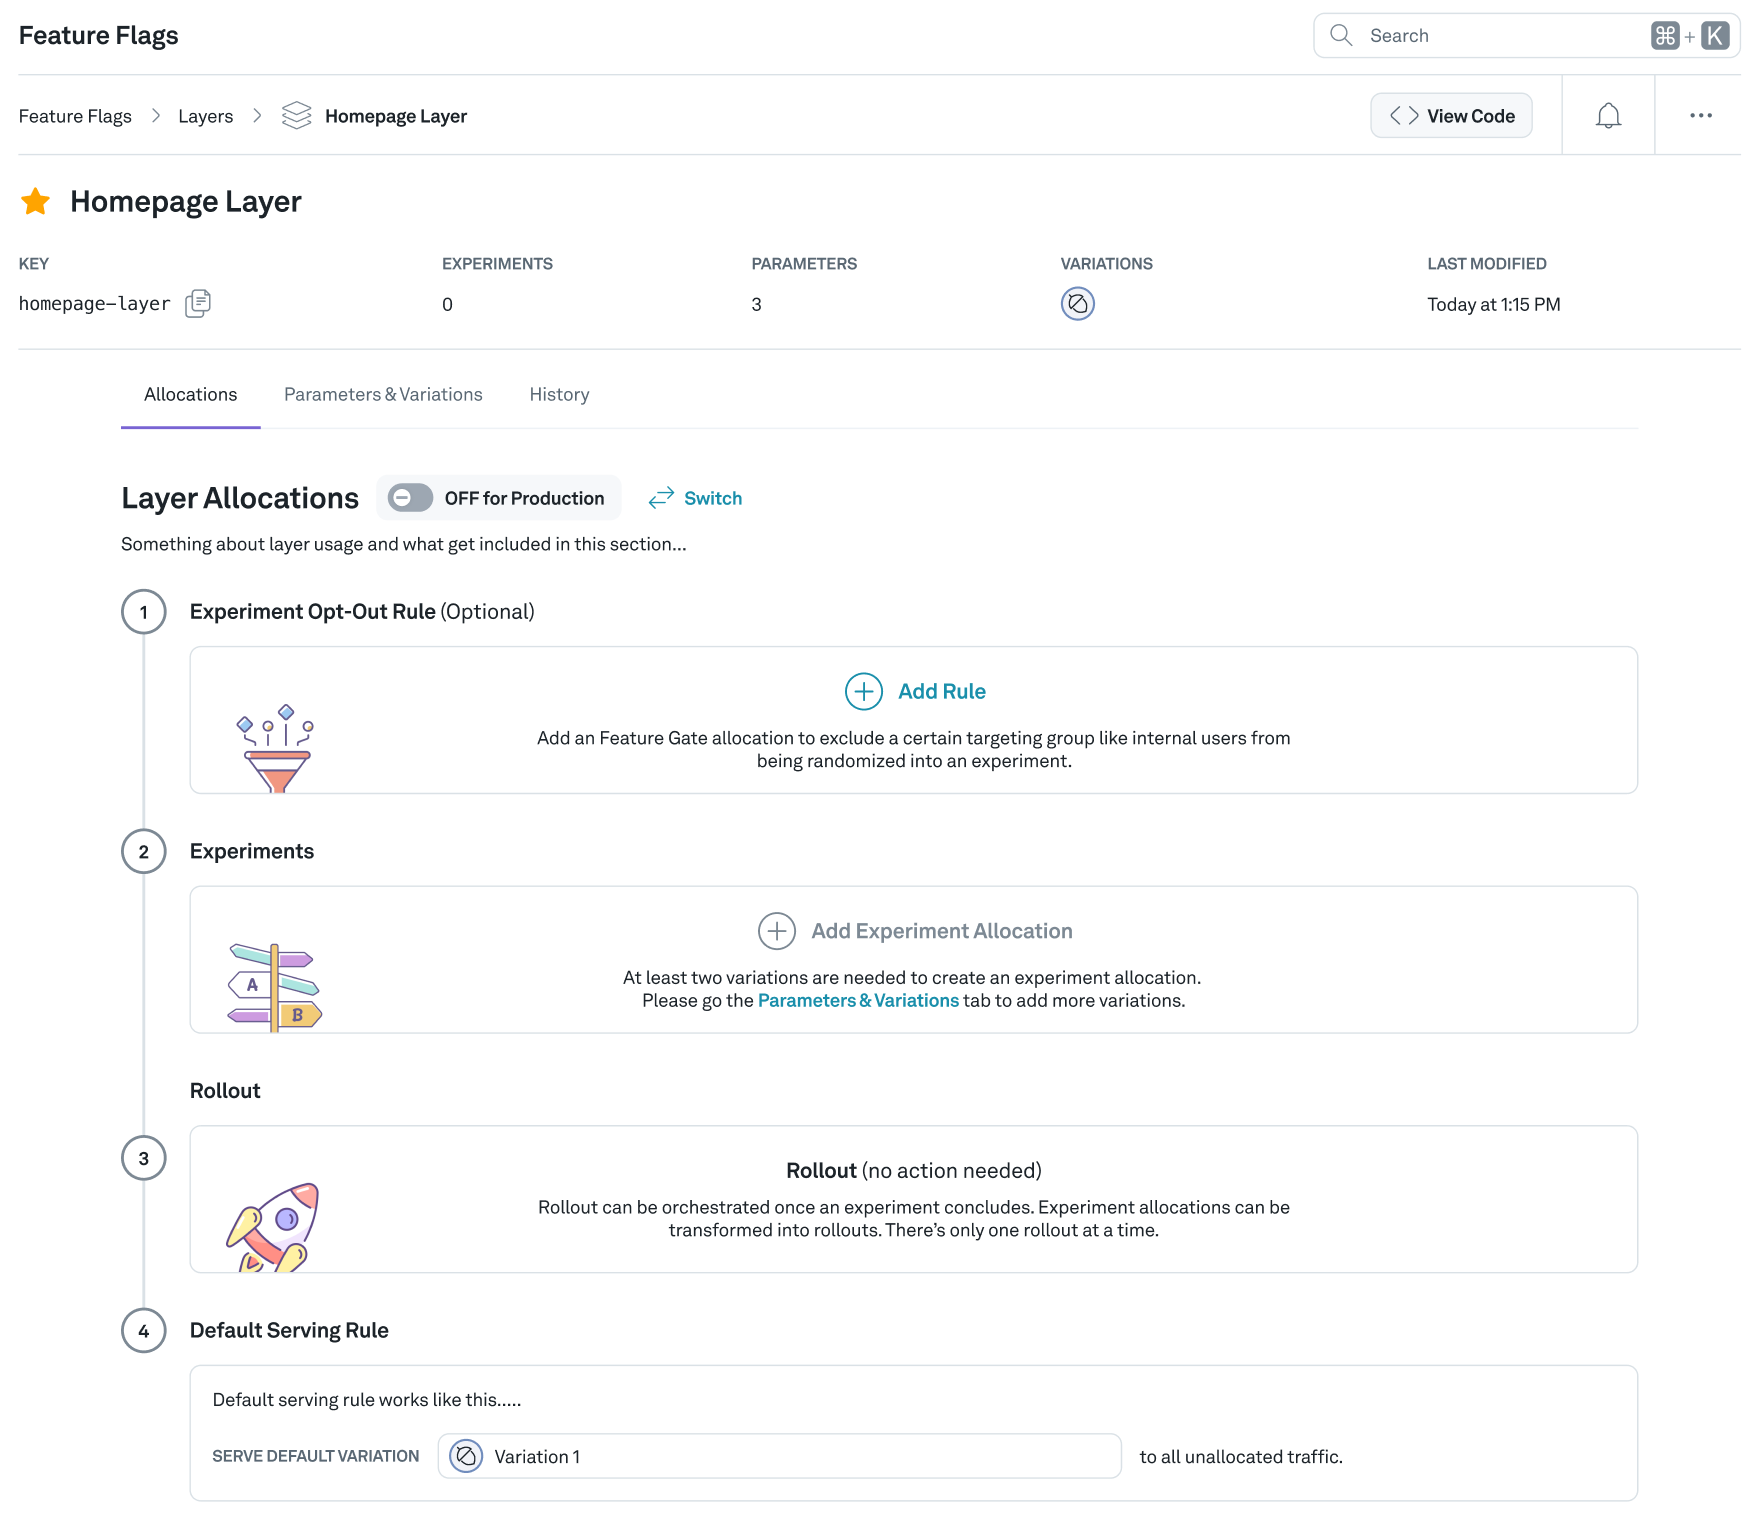
Task: Click the orange favorite star icon
Action: click(36, 202)
